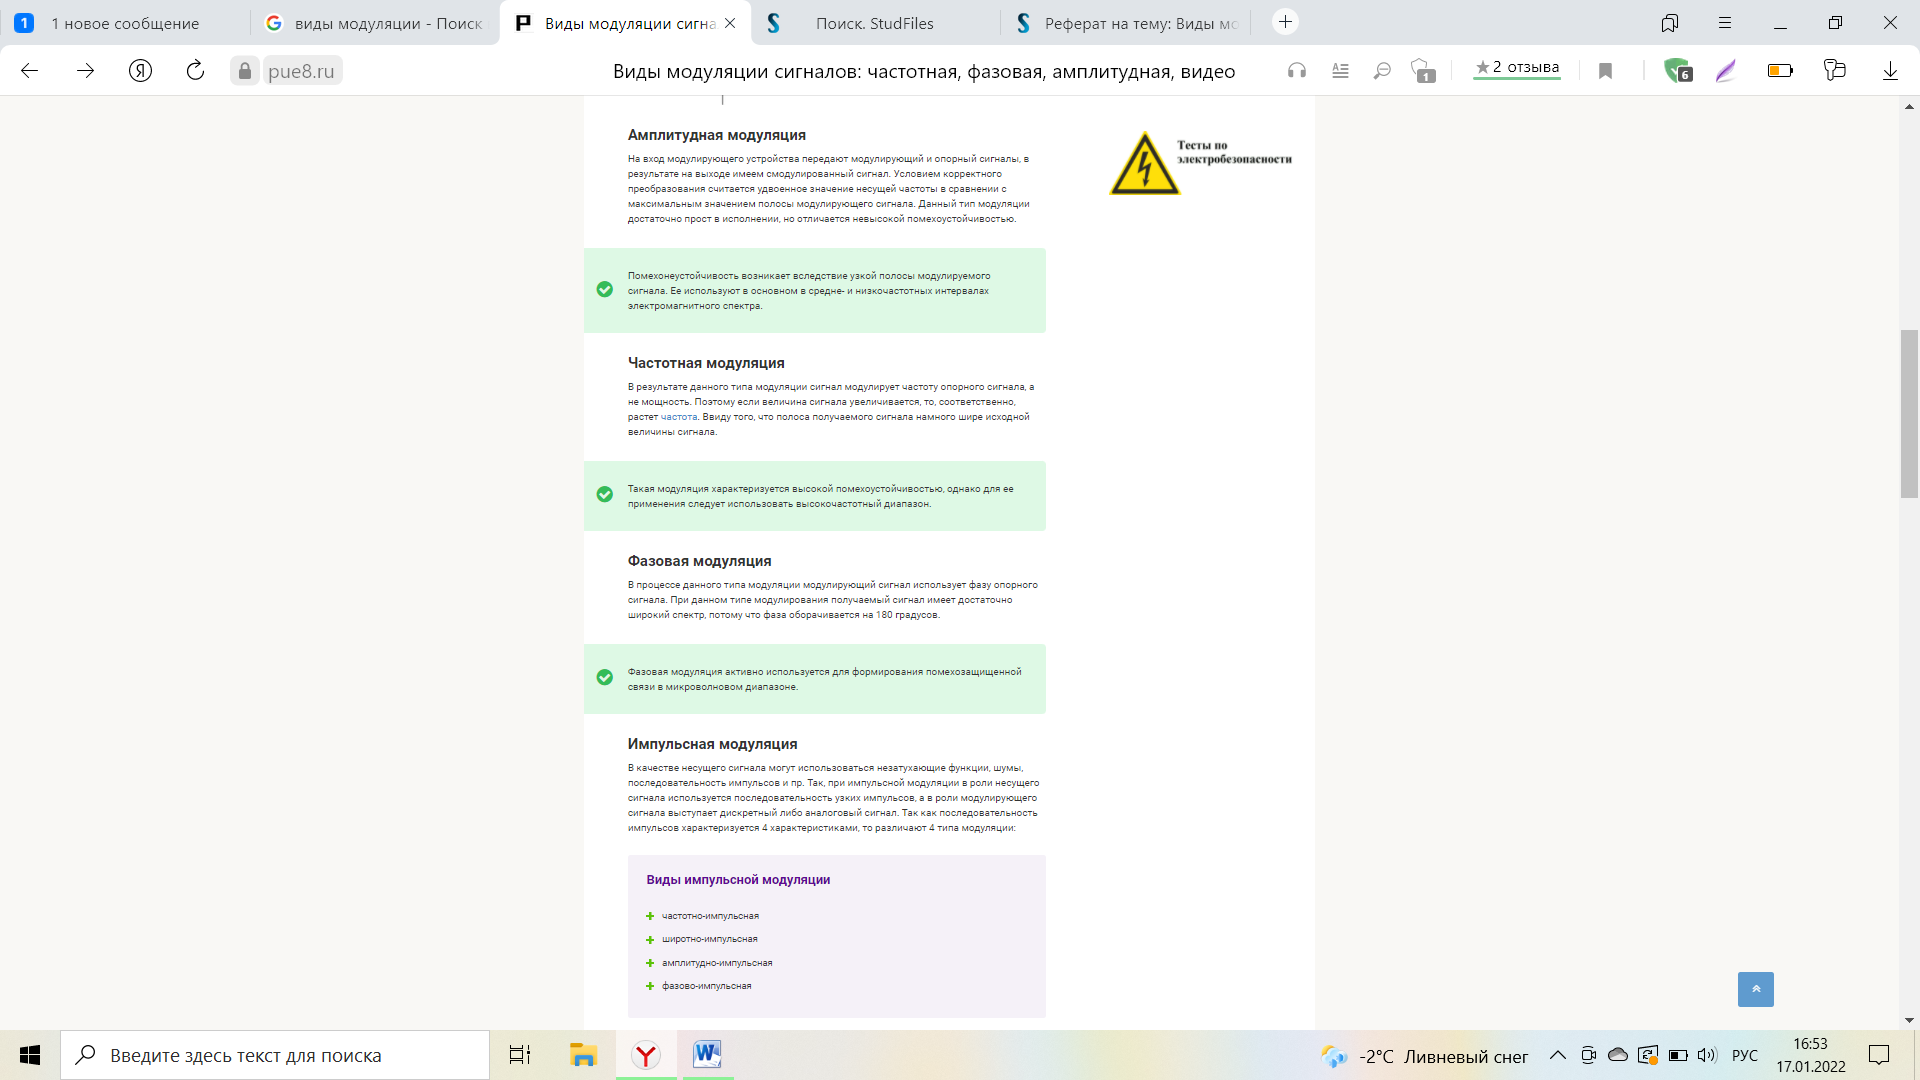This screenshot has width=1920, height=1080.
Task: Click the 'Частотная модуляция' heading
Action: tap(706, 363)
